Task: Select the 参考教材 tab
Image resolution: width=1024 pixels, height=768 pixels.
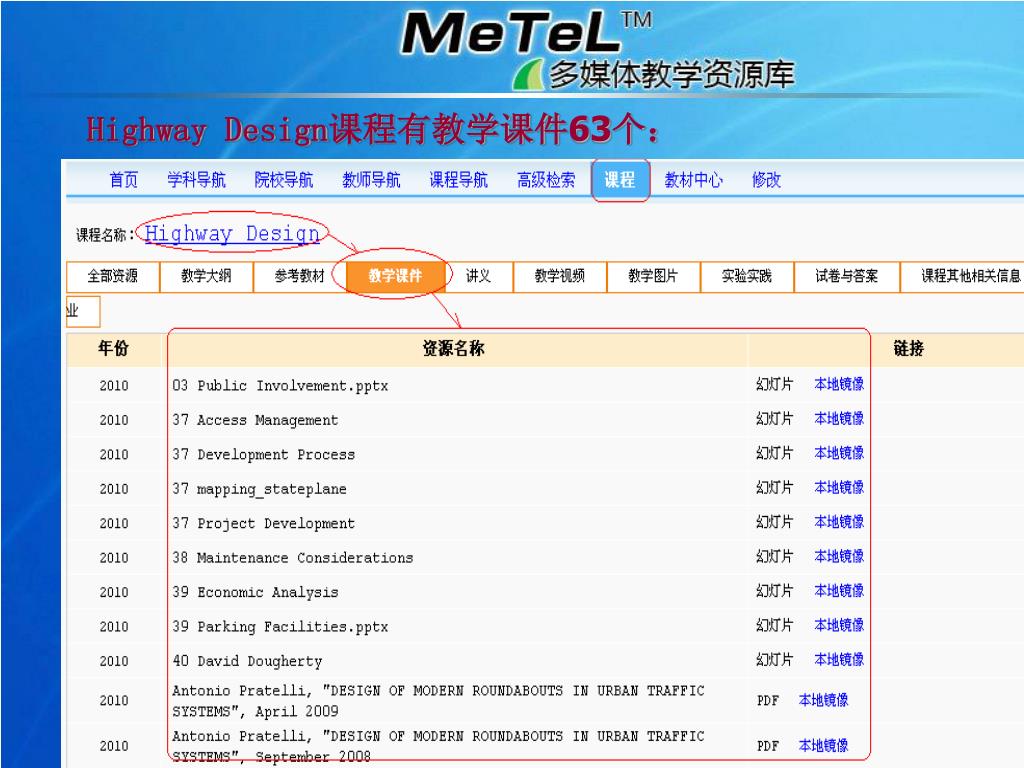Action: coord(299,276)
